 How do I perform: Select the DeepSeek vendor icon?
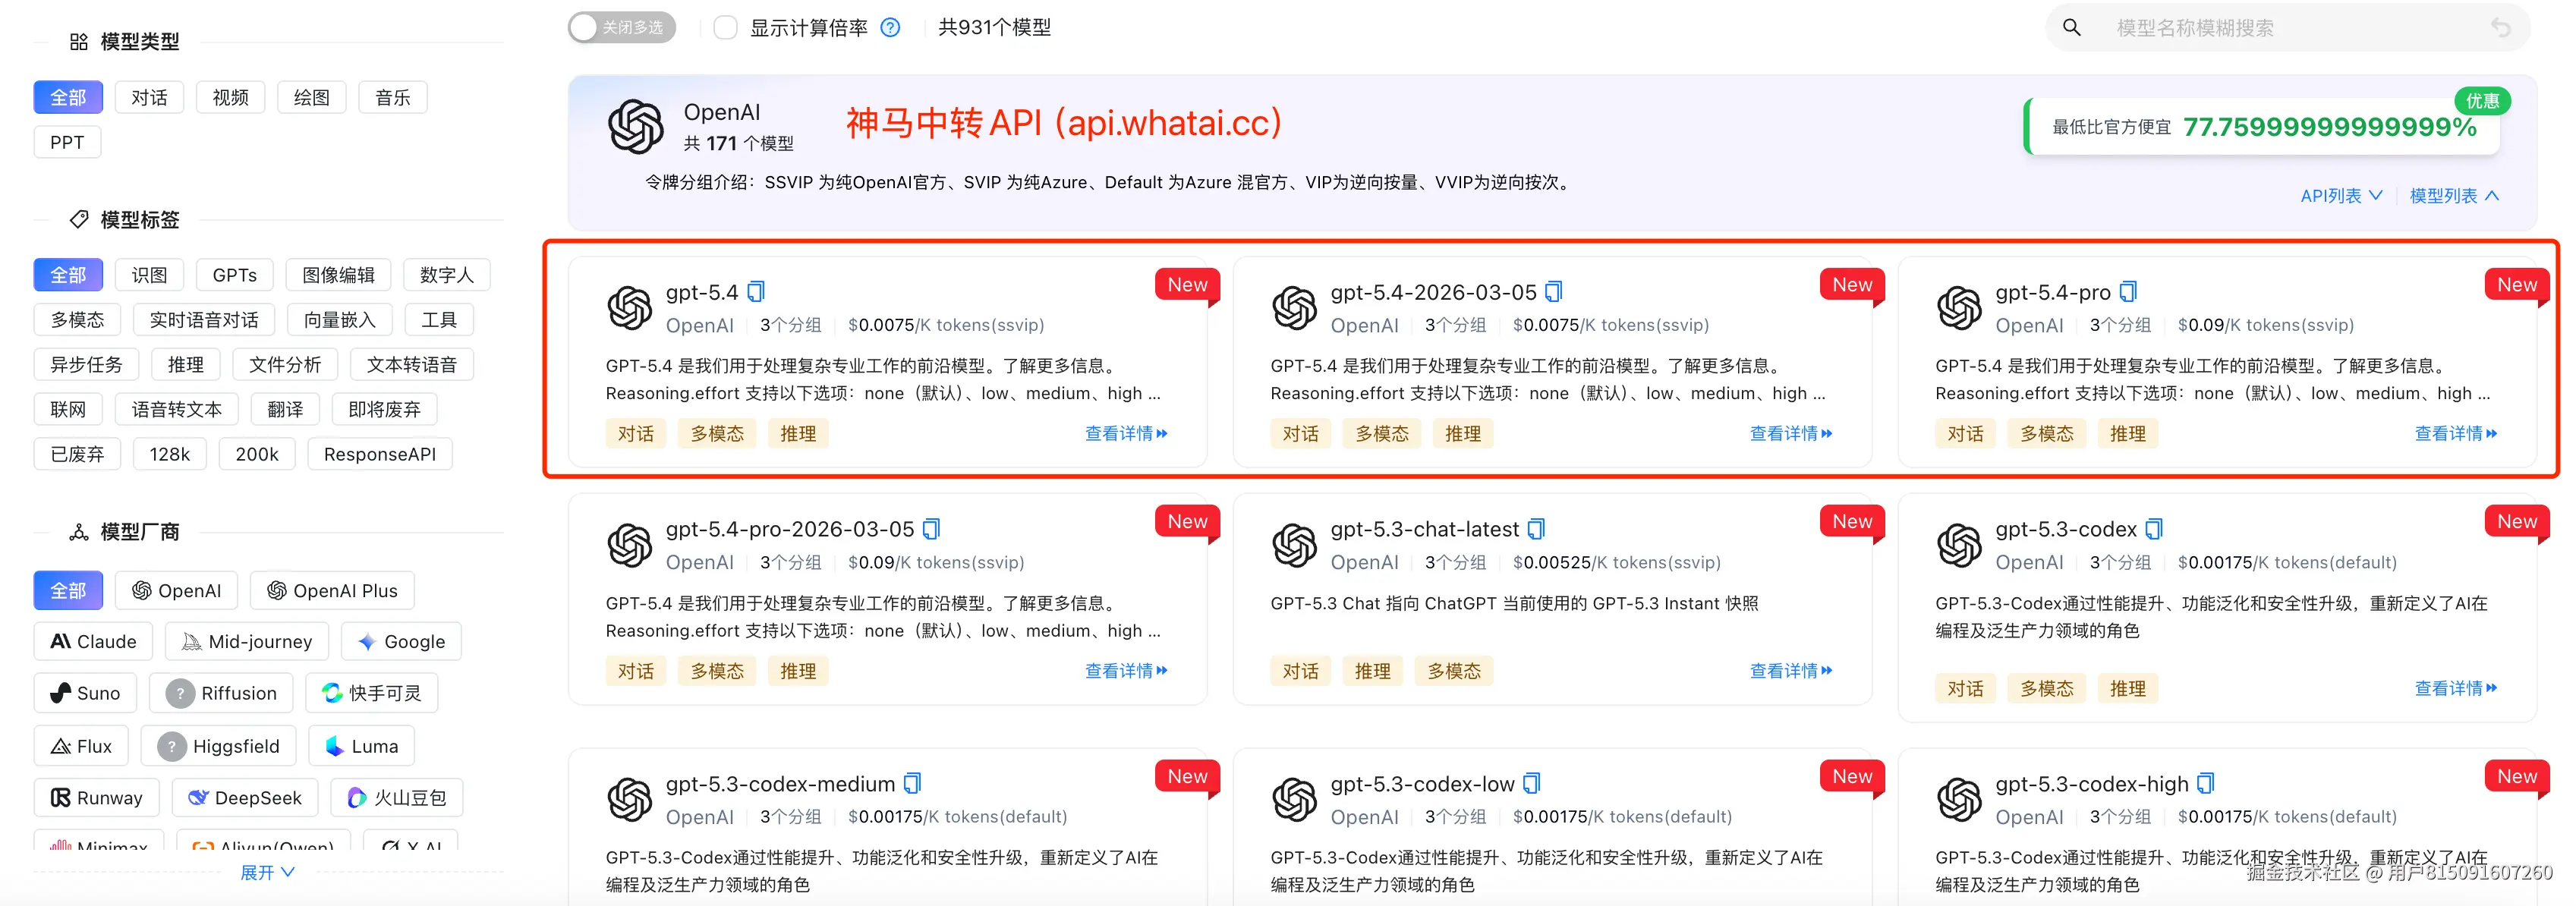(x=199, y=797)
